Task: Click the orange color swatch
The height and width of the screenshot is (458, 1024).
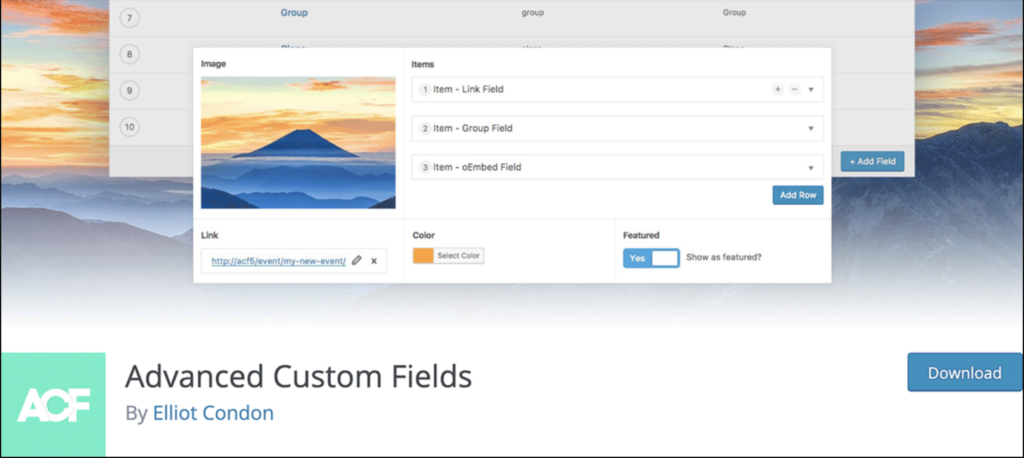Action: tap(423, 256)
